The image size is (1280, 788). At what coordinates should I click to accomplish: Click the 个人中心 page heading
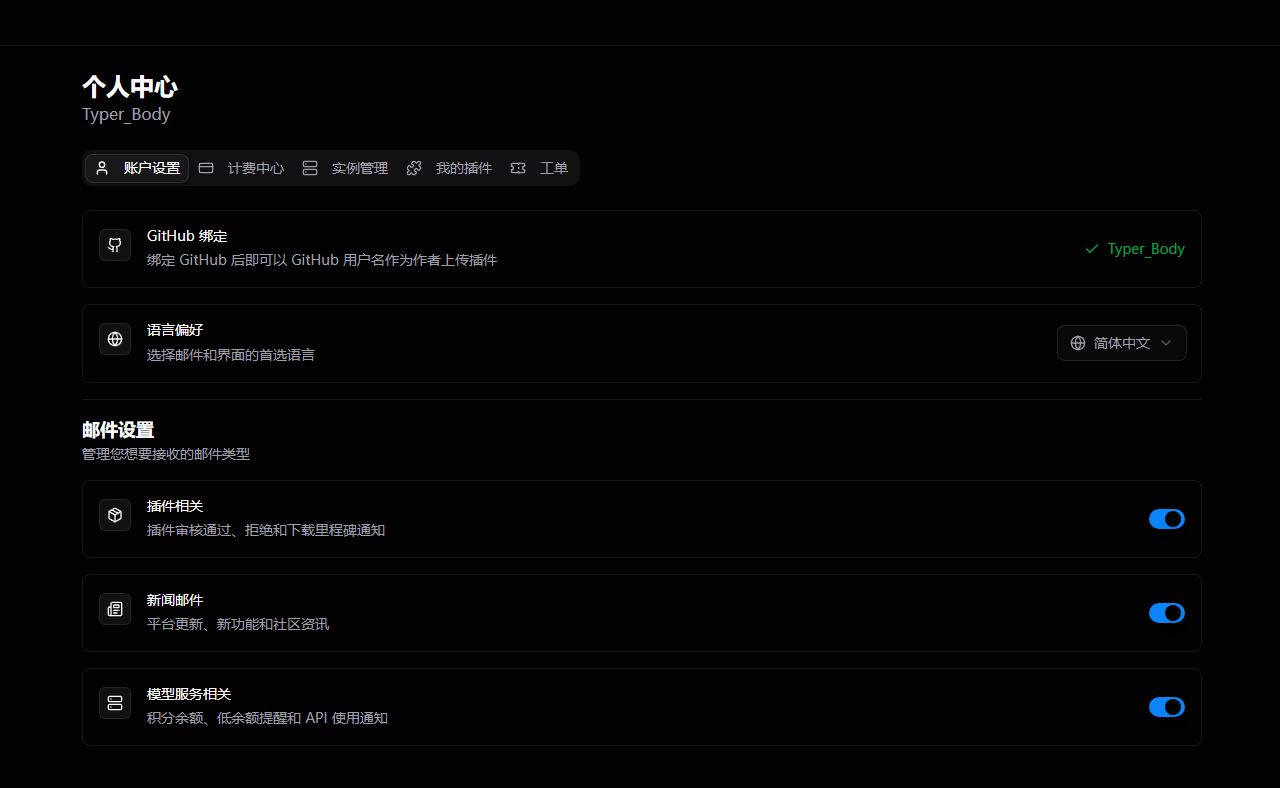(130, 87)
